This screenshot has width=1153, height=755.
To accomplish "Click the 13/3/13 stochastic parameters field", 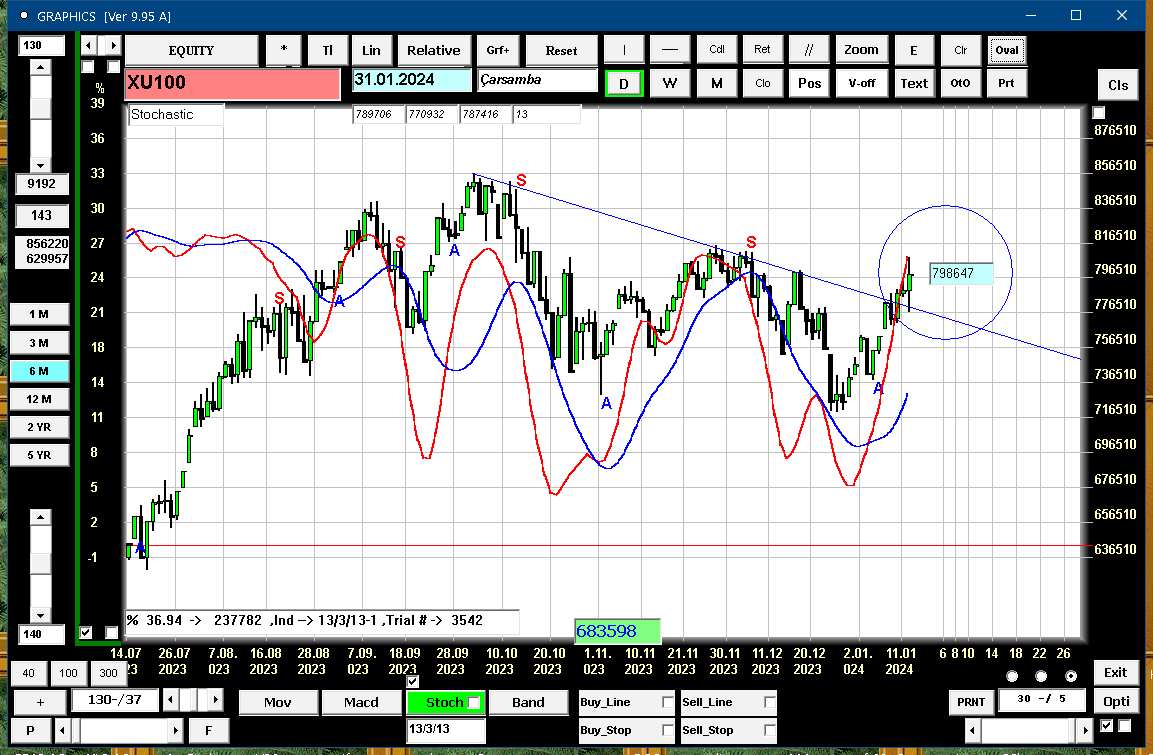I will (446, 729).
